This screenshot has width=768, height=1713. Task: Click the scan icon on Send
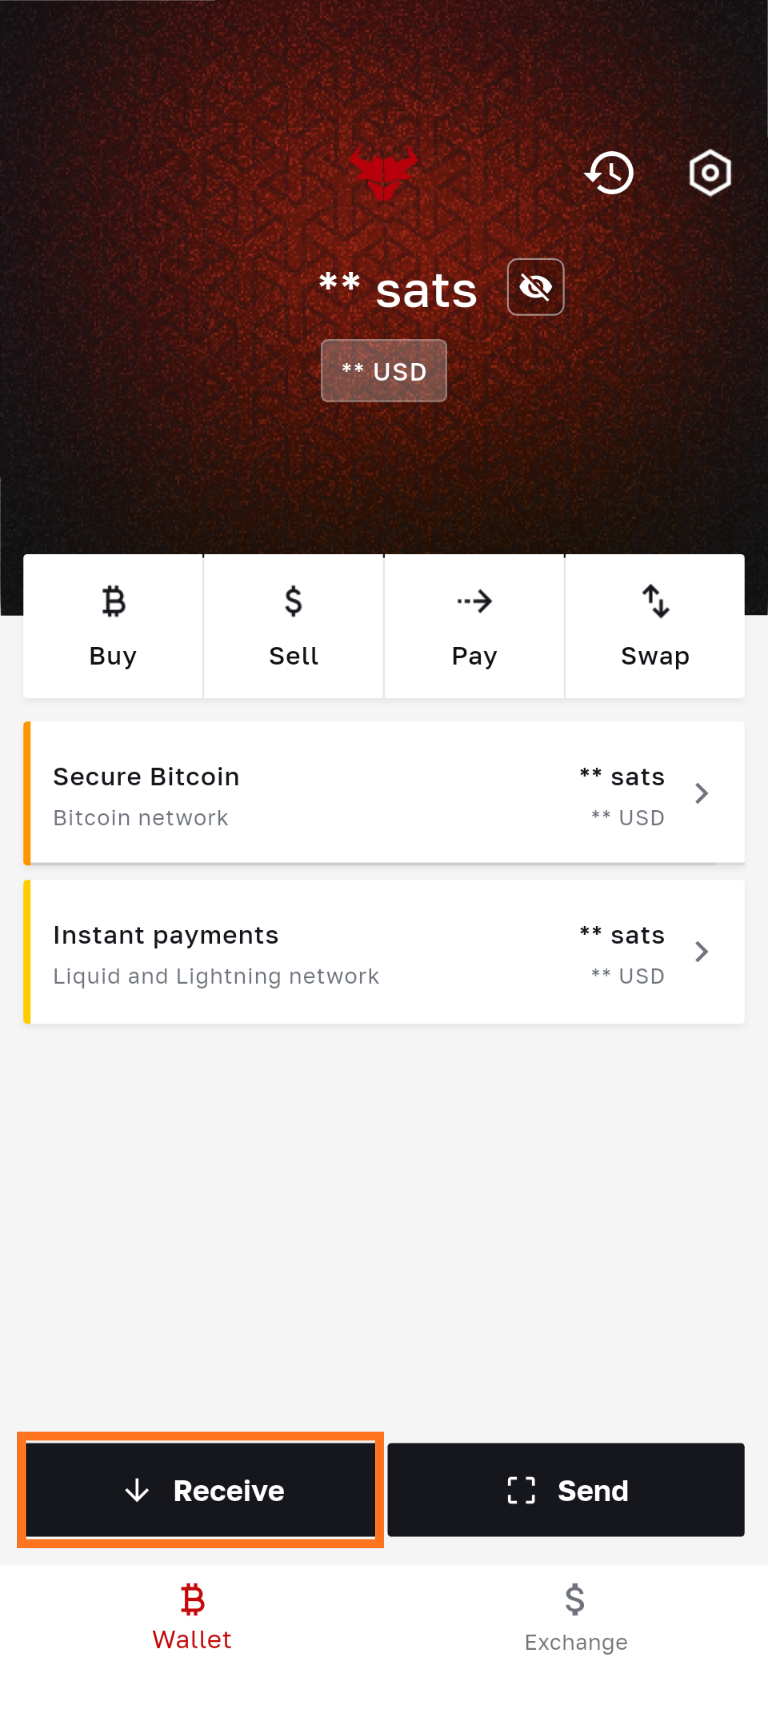point(521,1490)
